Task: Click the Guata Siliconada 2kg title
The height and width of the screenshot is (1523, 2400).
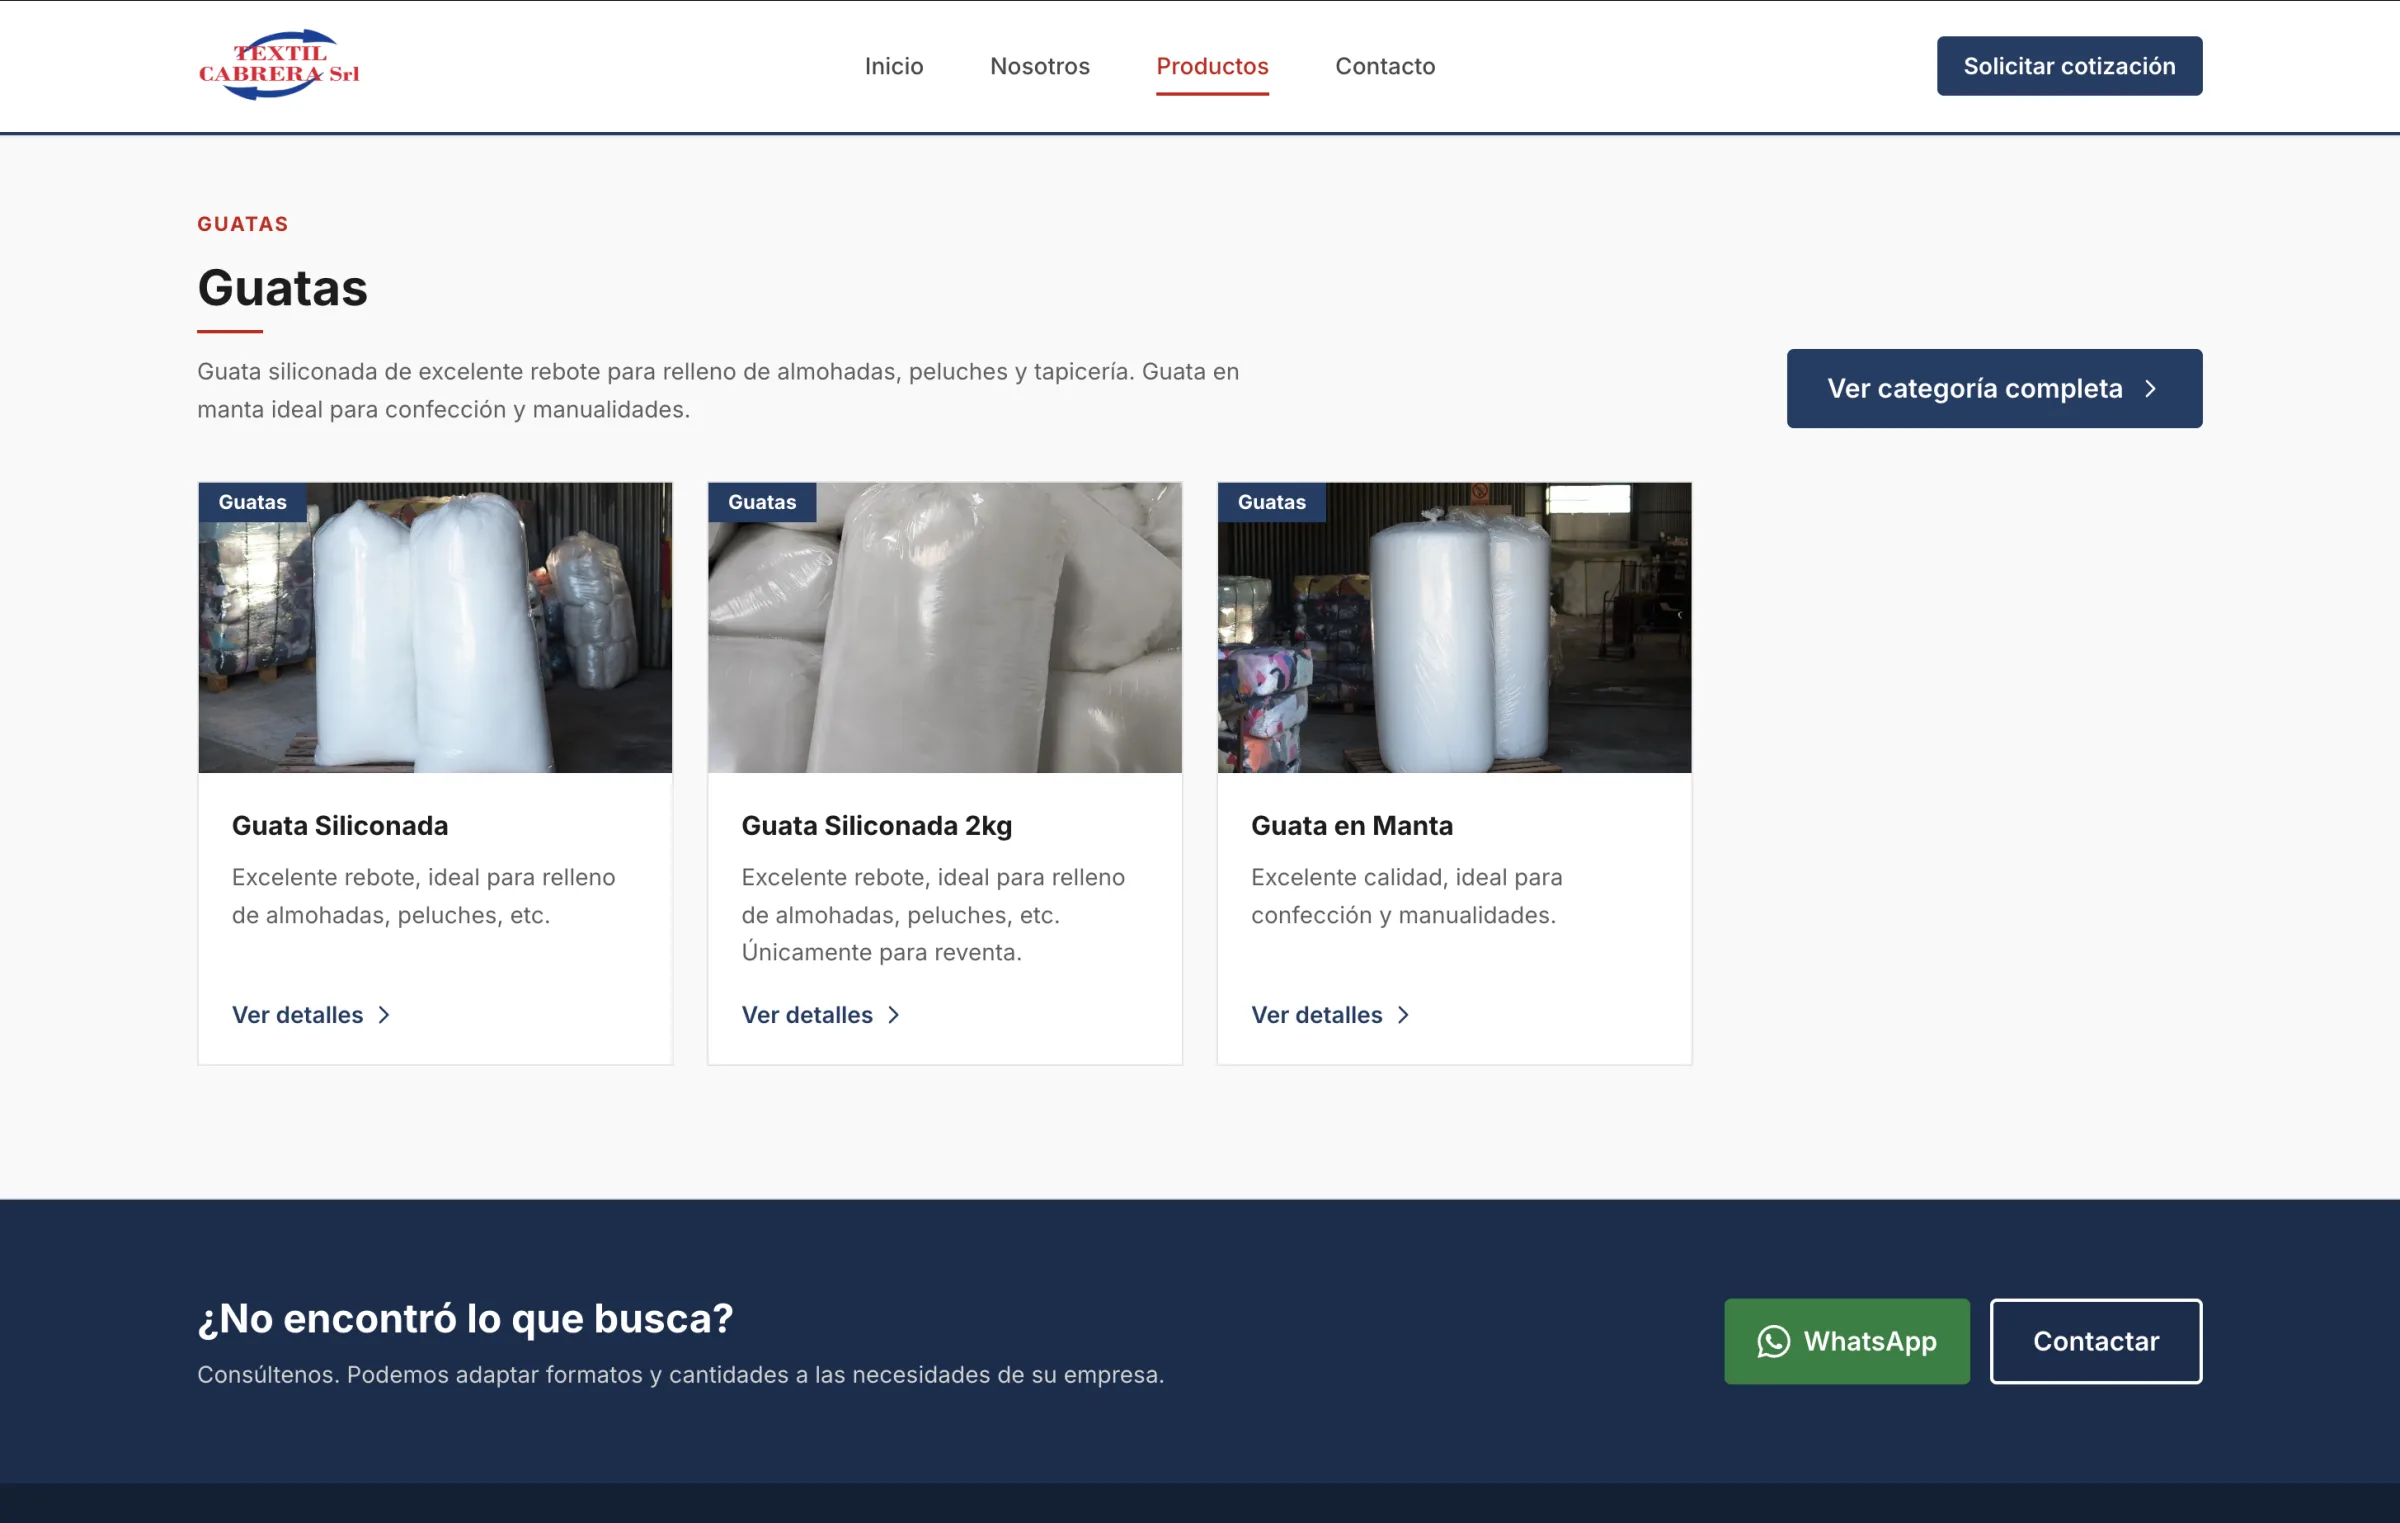Action: (x=877, y=826)
